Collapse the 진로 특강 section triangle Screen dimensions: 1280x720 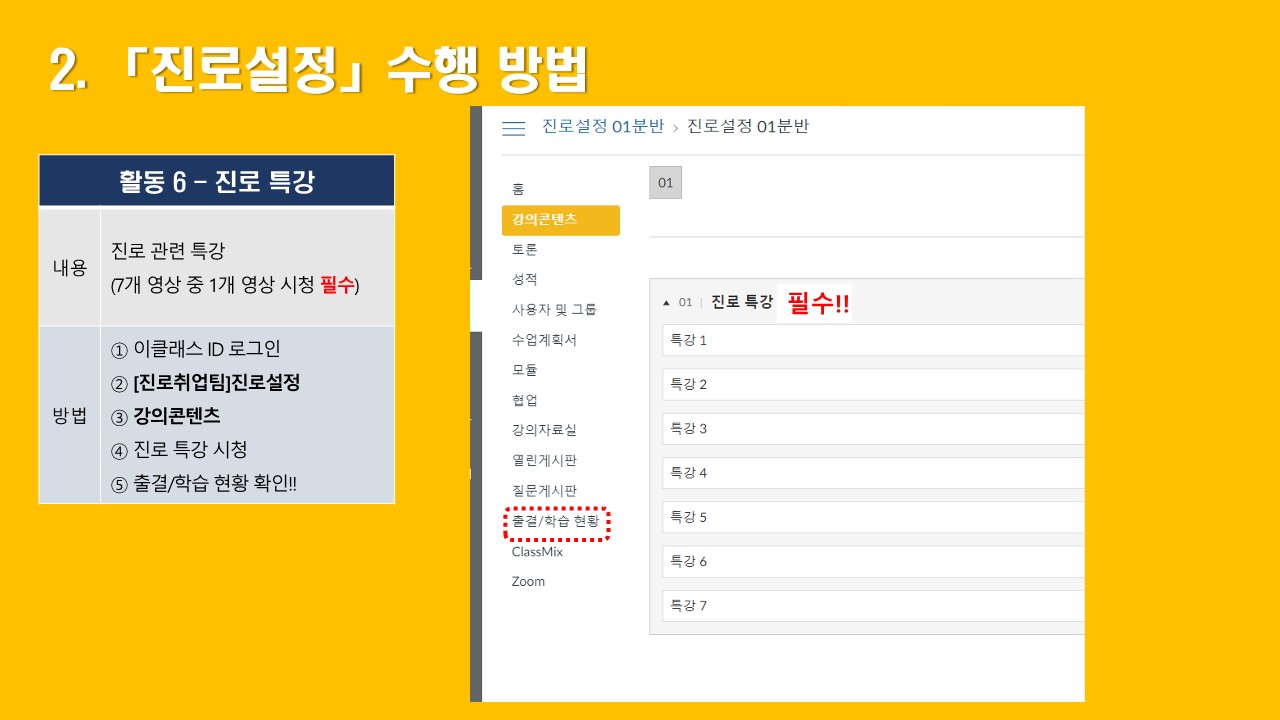(x=667, y=302)
